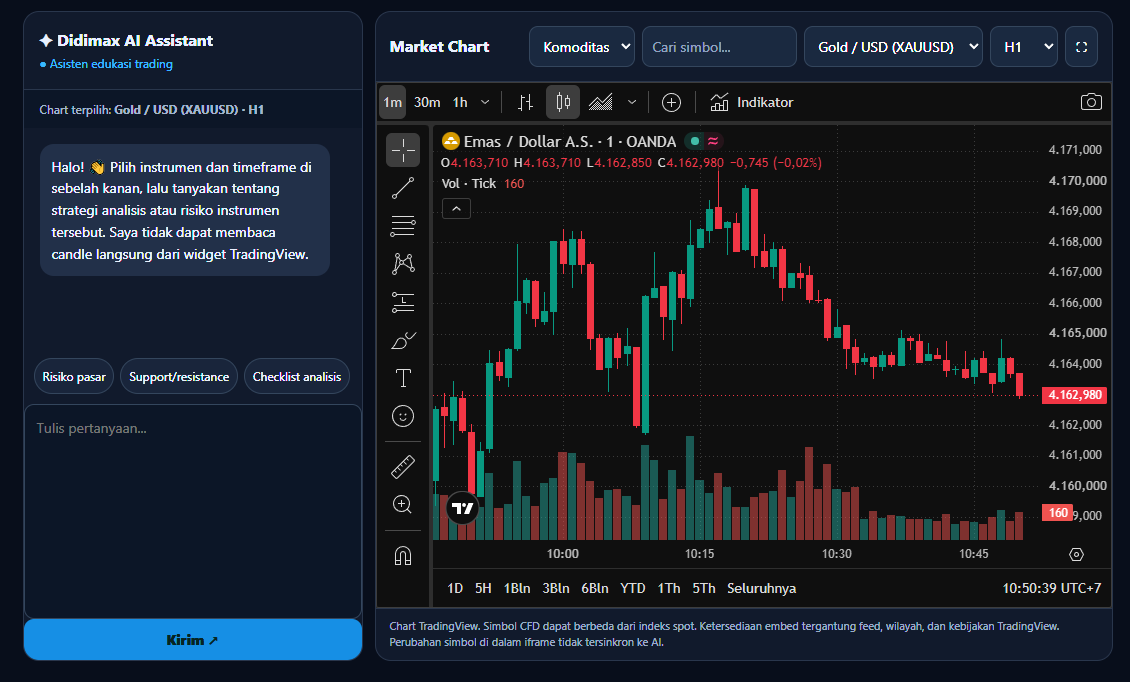The image size is (1130, 682).
Task: Focus the Cari simbol search field
Action: tap(719, 47)
